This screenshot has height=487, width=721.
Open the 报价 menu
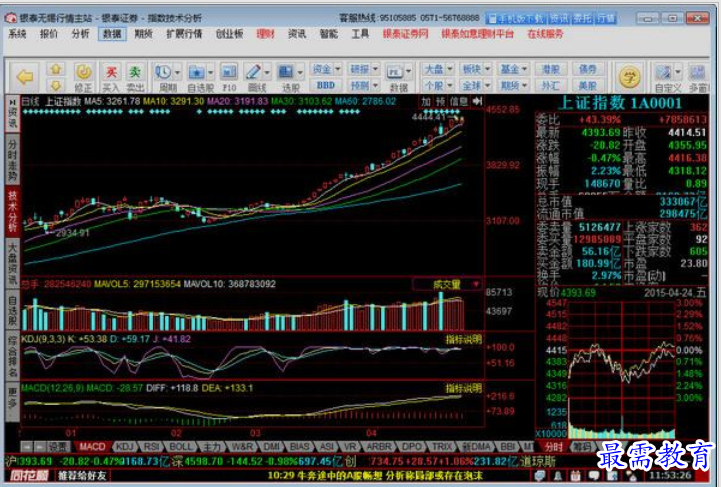pyautogui.click(x=49, y=34)
